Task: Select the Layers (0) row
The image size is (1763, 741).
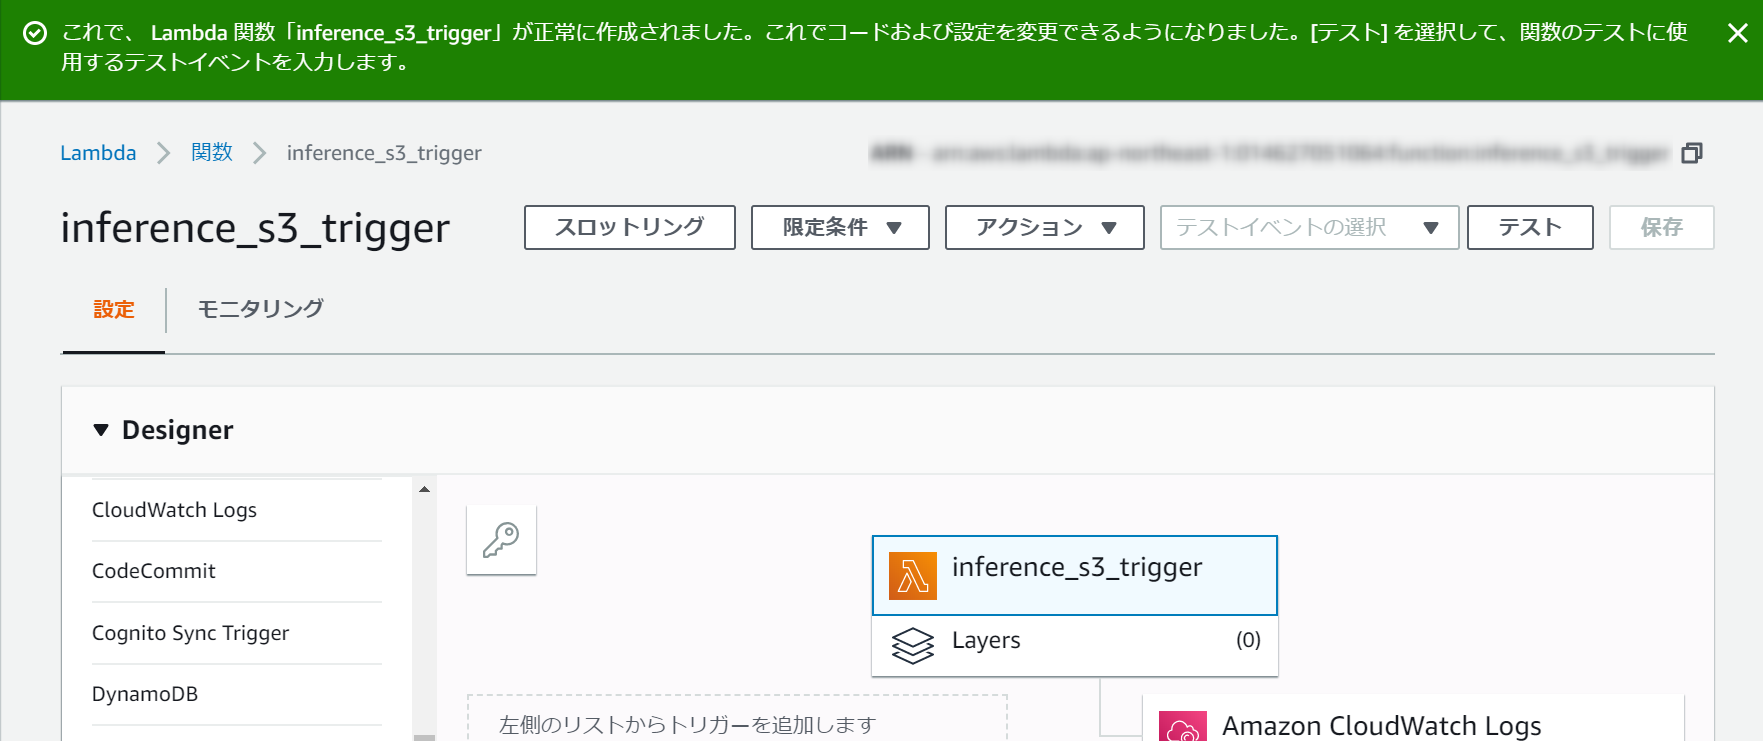Action: click(1075, 646)
